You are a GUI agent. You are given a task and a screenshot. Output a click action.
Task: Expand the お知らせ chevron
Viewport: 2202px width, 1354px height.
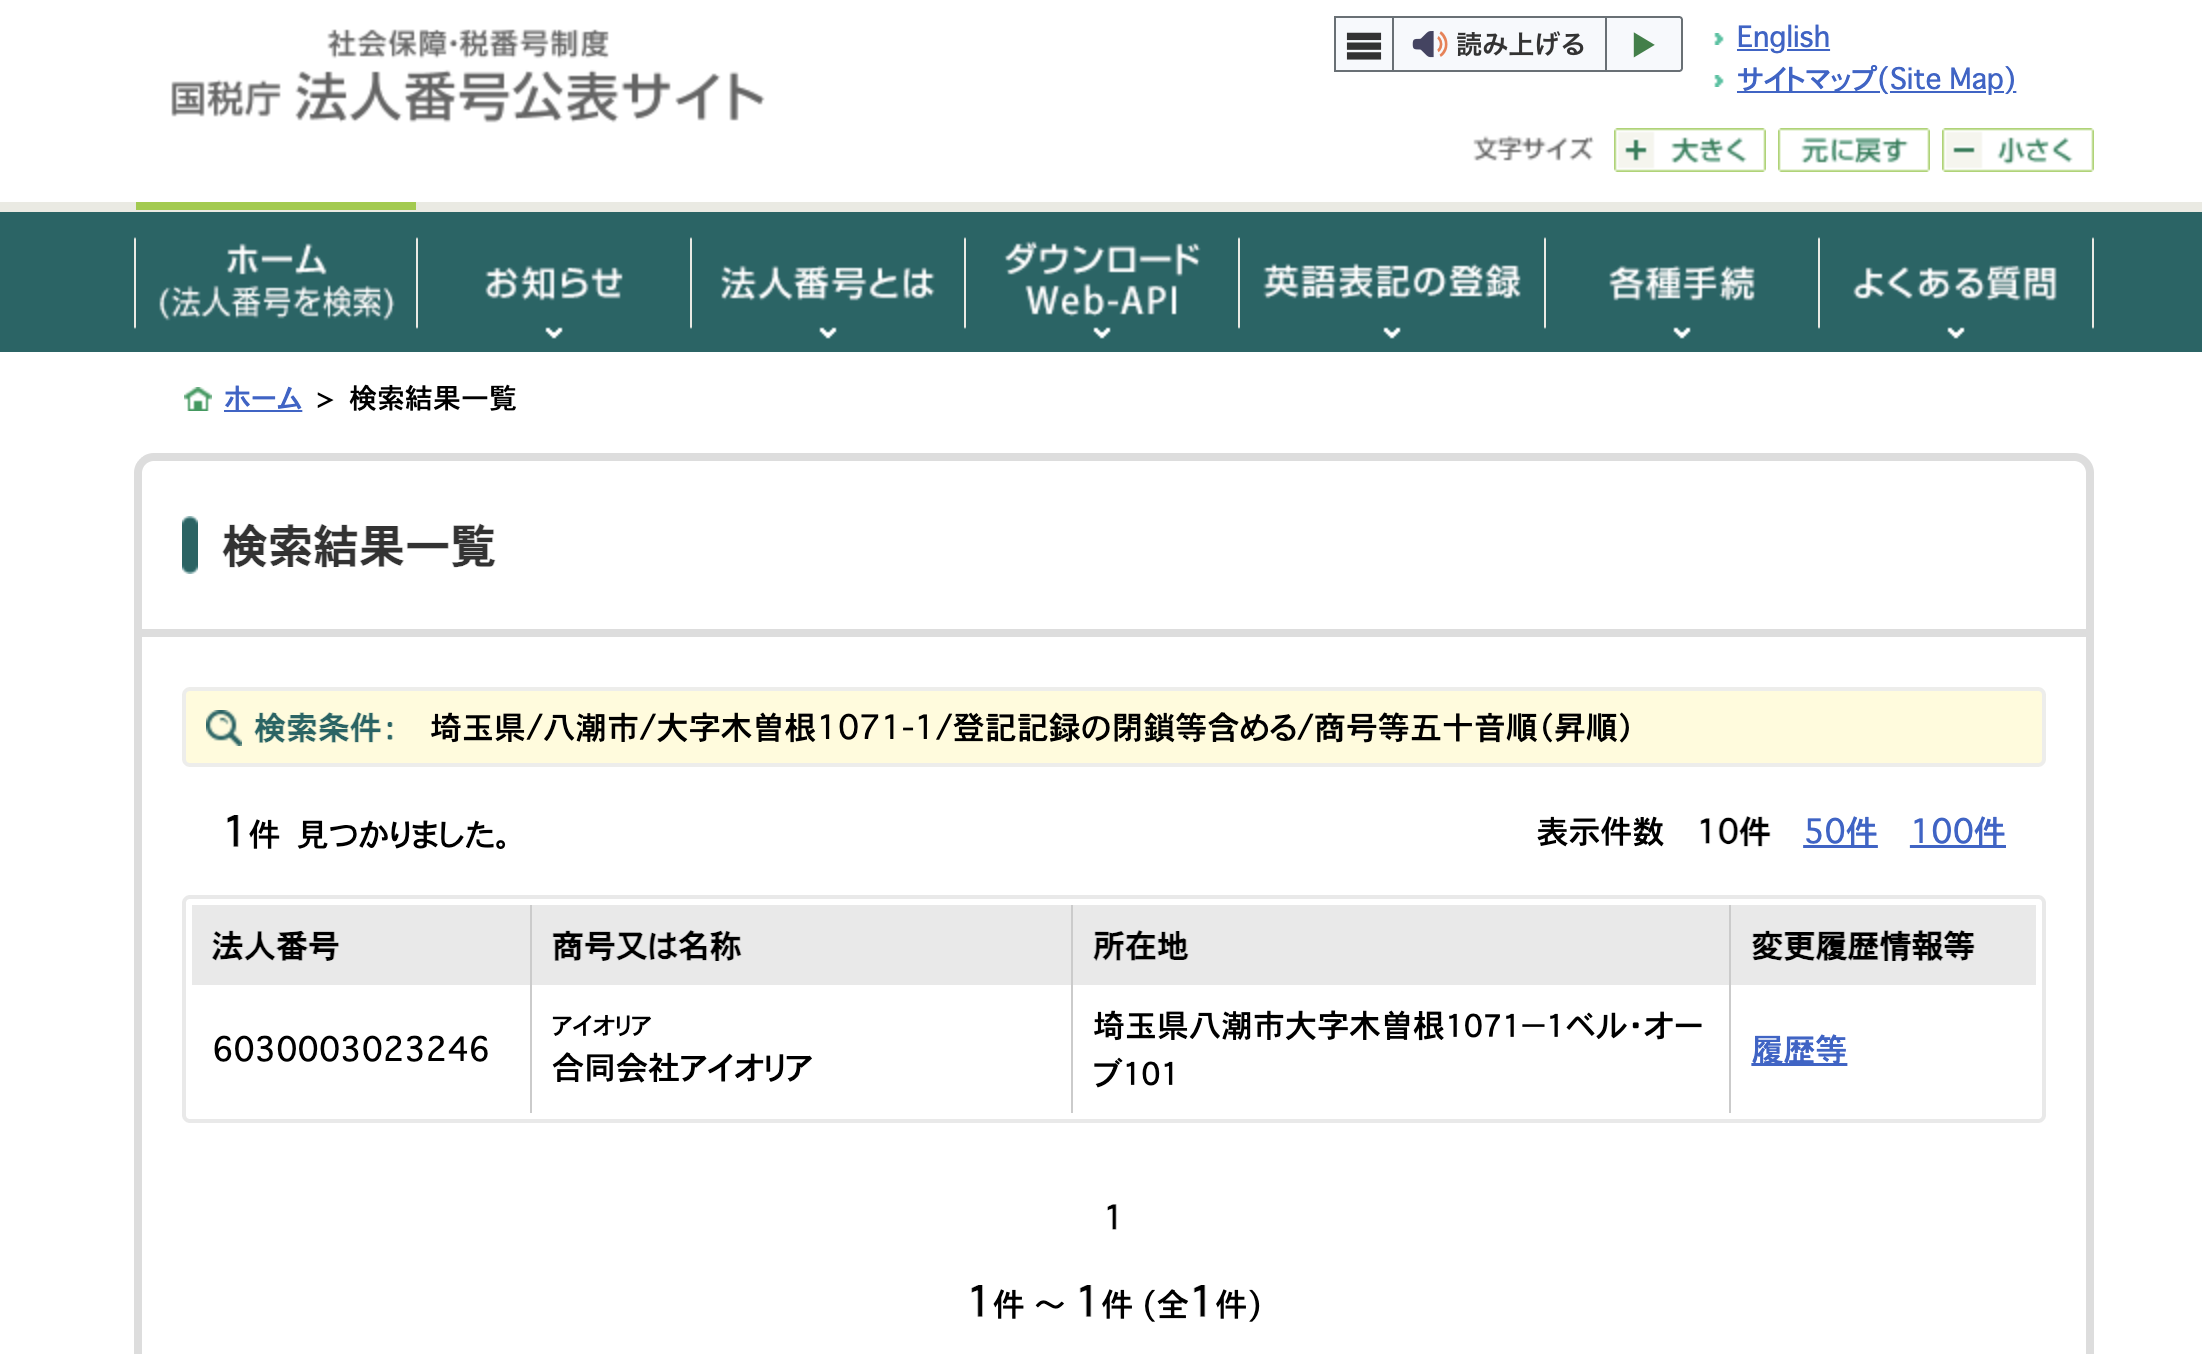pos(554,333)
